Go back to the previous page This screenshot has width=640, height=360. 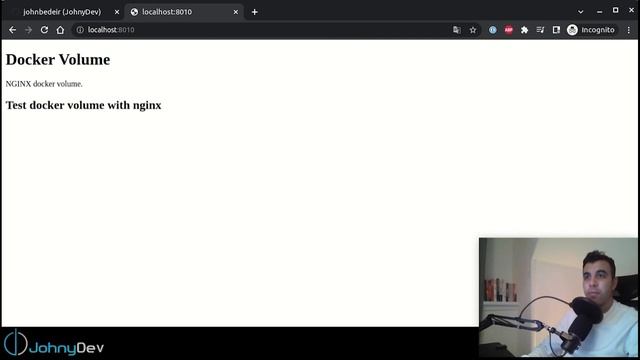(12, 30)
